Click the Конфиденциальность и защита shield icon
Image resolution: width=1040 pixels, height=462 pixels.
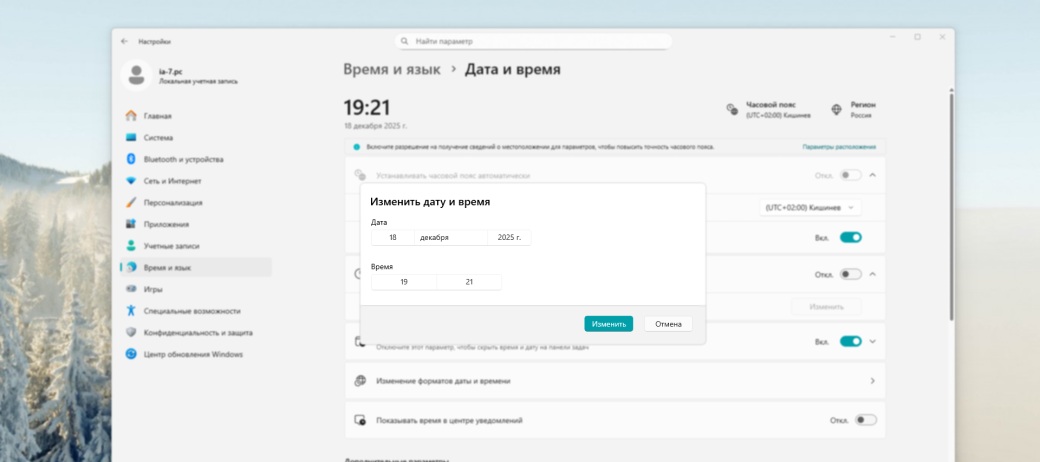pyautogui.click(x=131, y=332)
